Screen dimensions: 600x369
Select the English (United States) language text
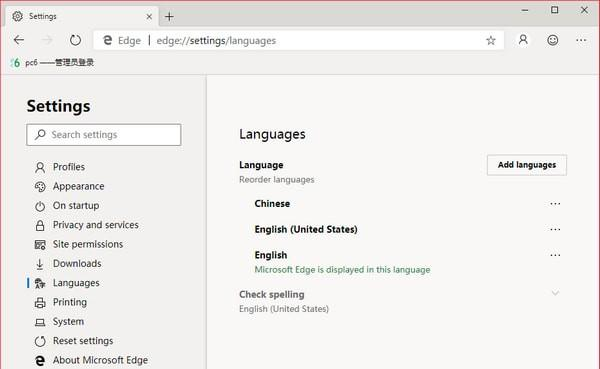[306, 229]
